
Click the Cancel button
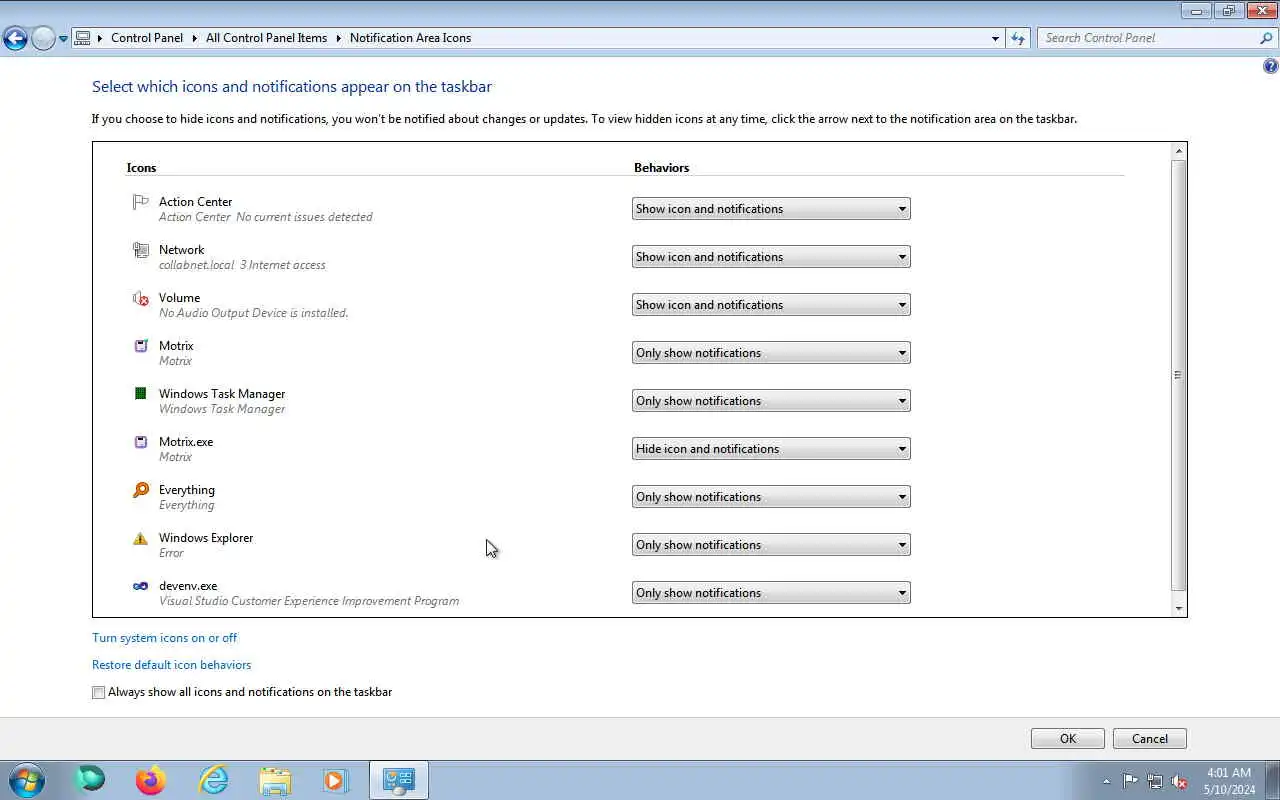(x=1150, y=739)
